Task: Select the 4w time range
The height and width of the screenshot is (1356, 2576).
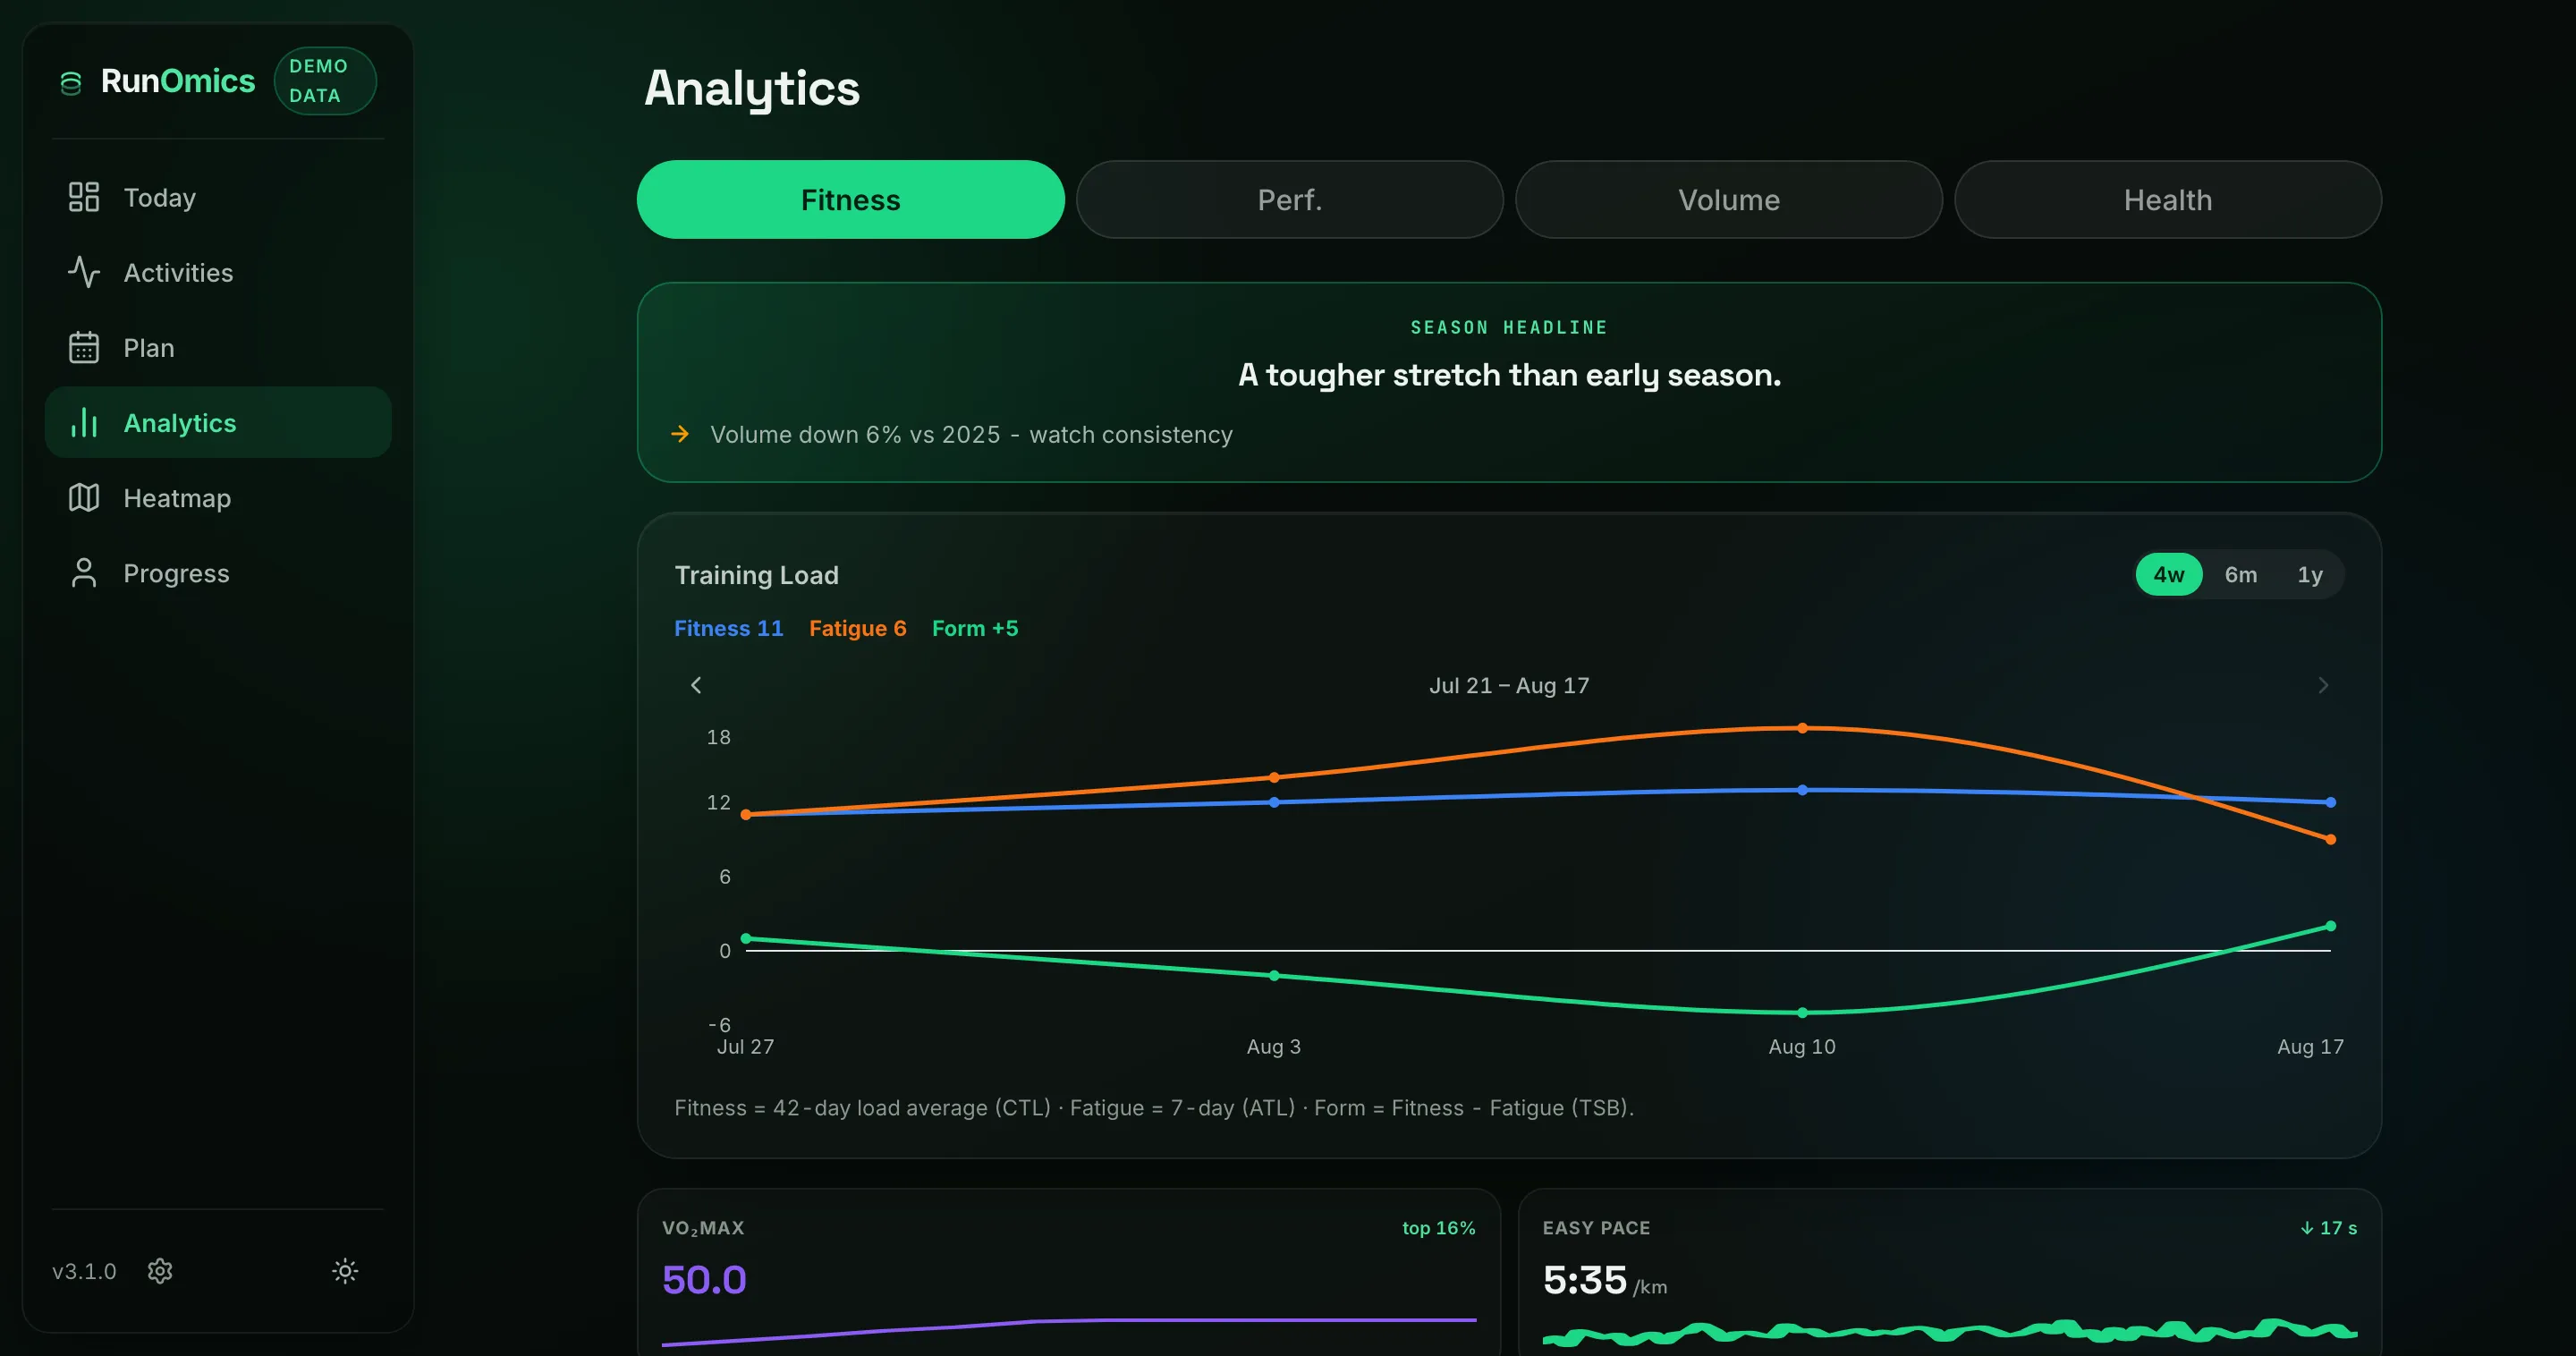Action: (x=2168, y=575)
